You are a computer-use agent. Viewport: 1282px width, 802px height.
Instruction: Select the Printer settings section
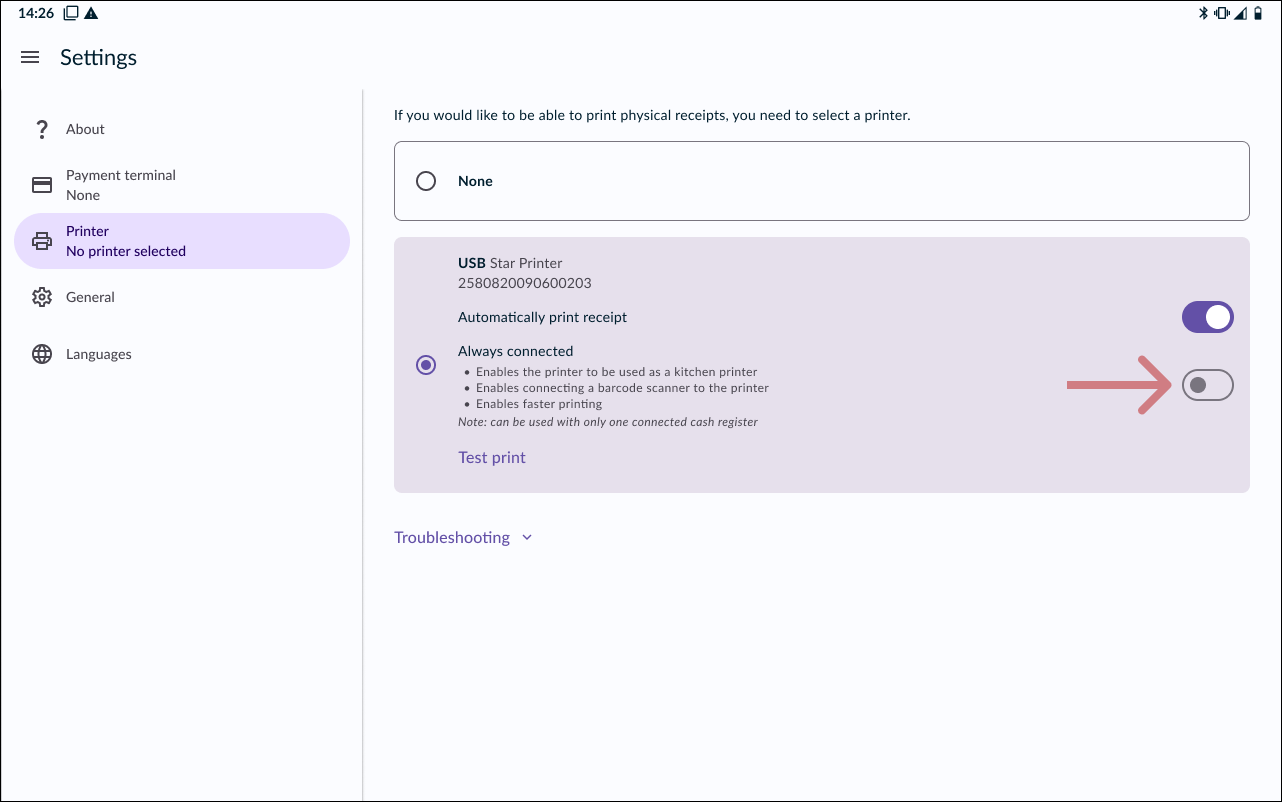(182, 241)
